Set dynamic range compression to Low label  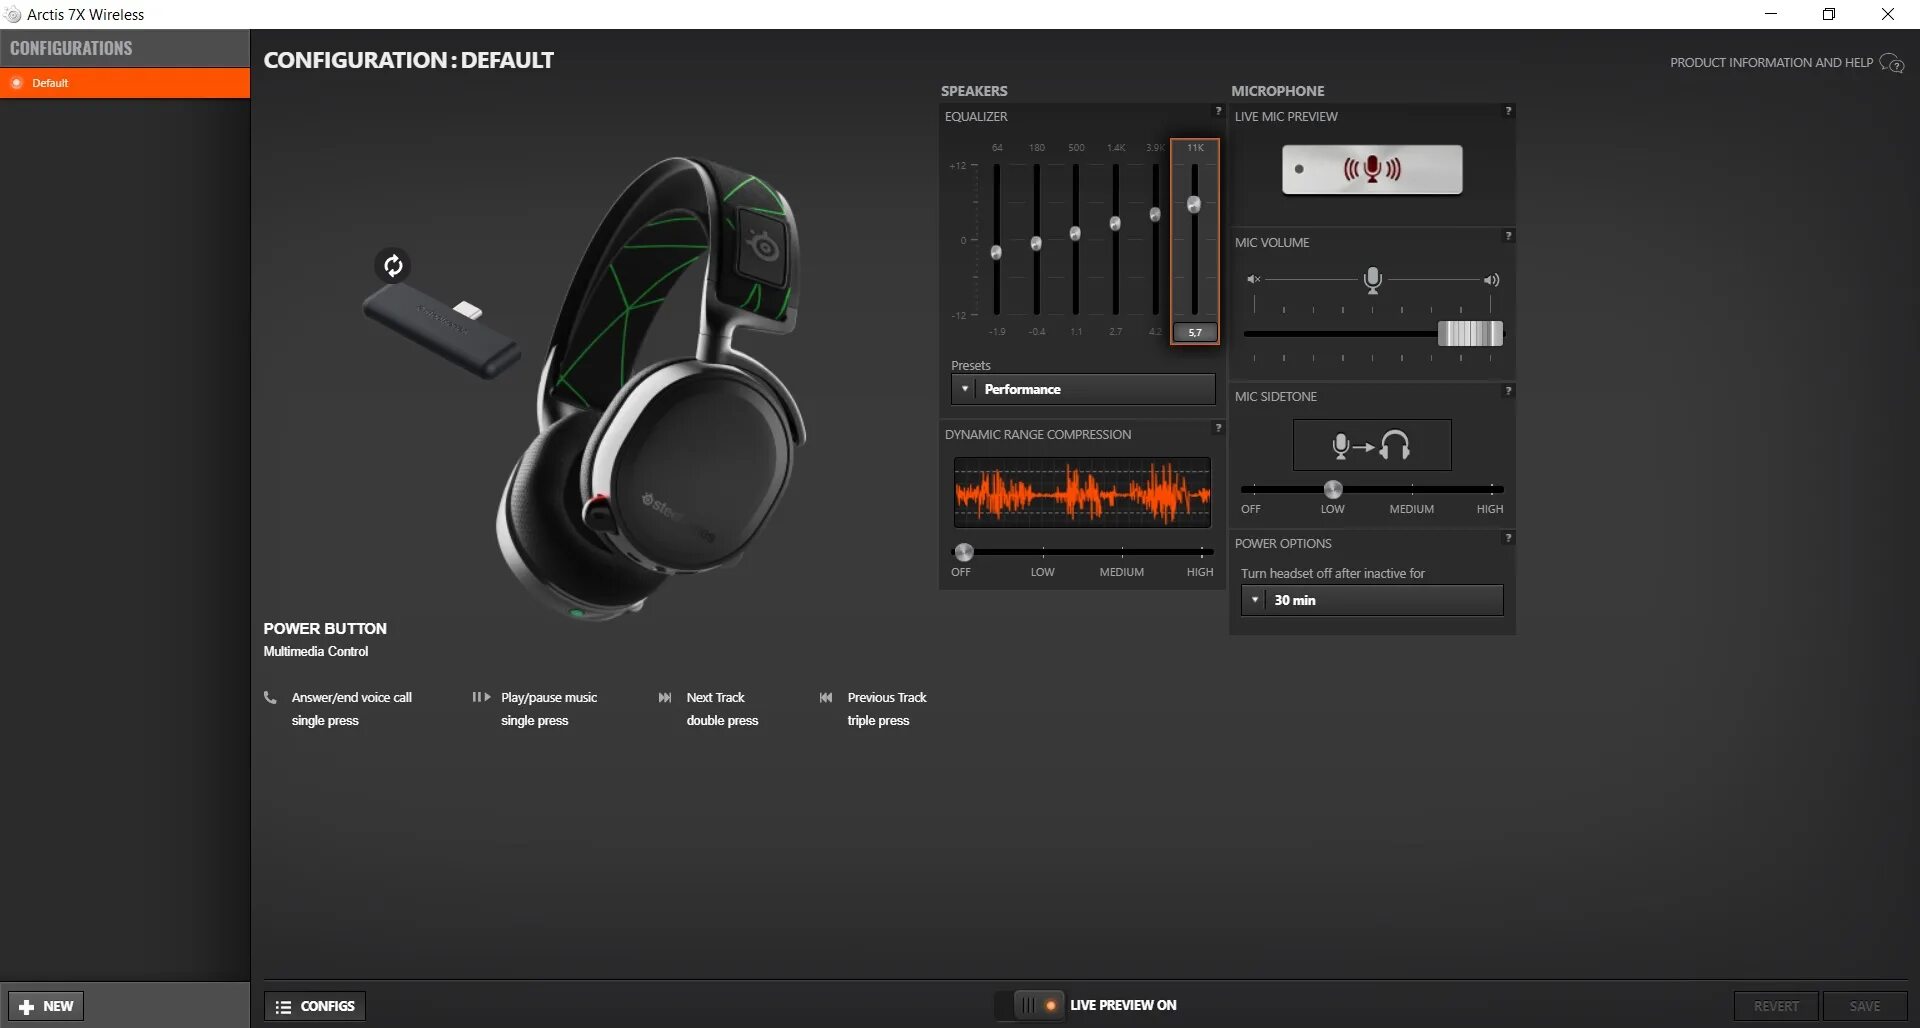[x=1042, y=572]
